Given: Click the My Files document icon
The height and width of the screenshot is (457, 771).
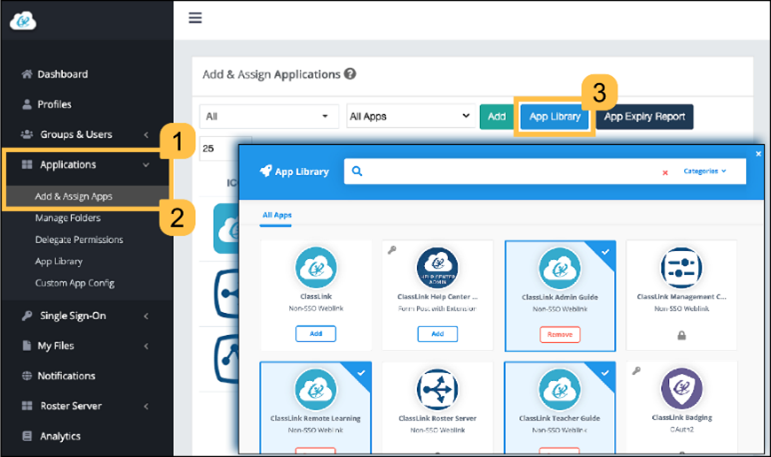Looking at the screenshot, I should pos(27,346).
